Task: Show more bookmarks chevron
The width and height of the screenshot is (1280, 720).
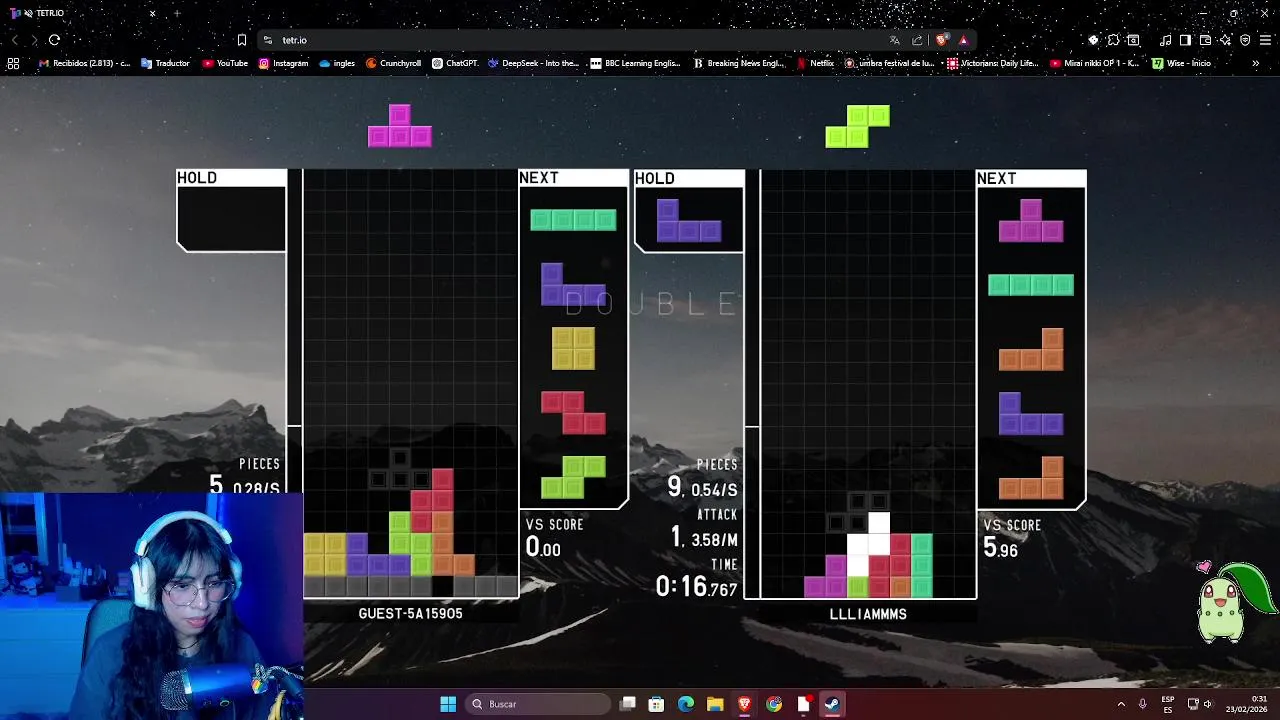Action: point(1255,63)
